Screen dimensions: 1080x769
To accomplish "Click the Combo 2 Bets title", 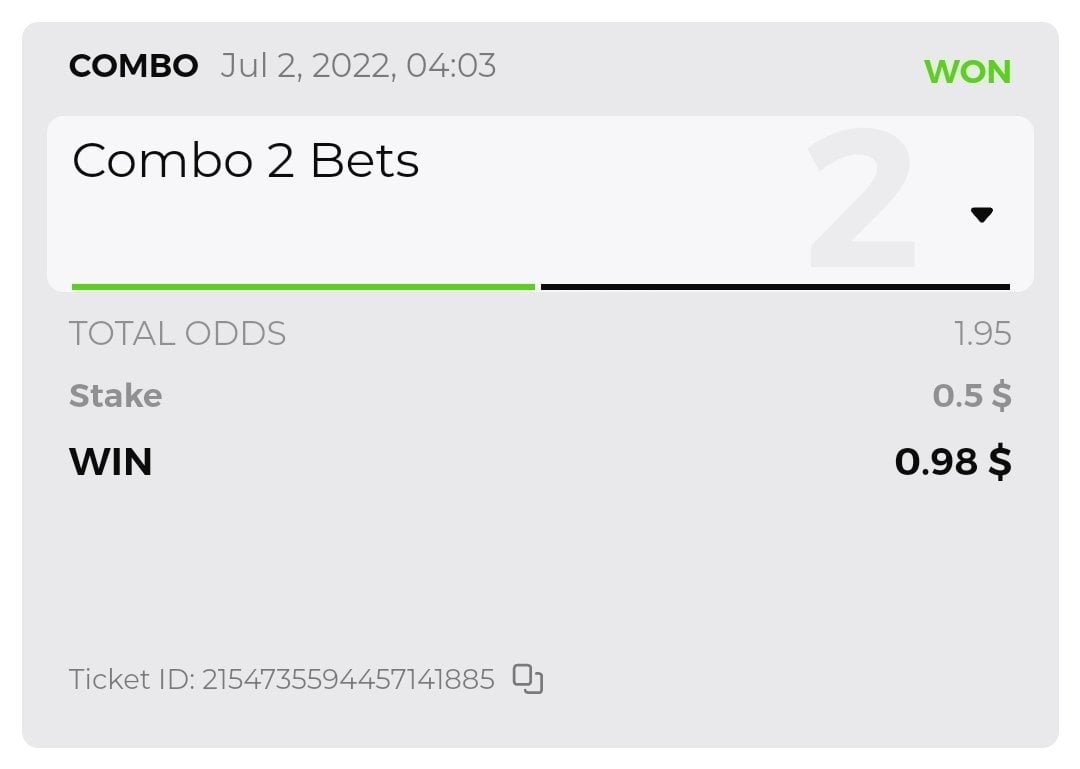I will tap(245, 160).
